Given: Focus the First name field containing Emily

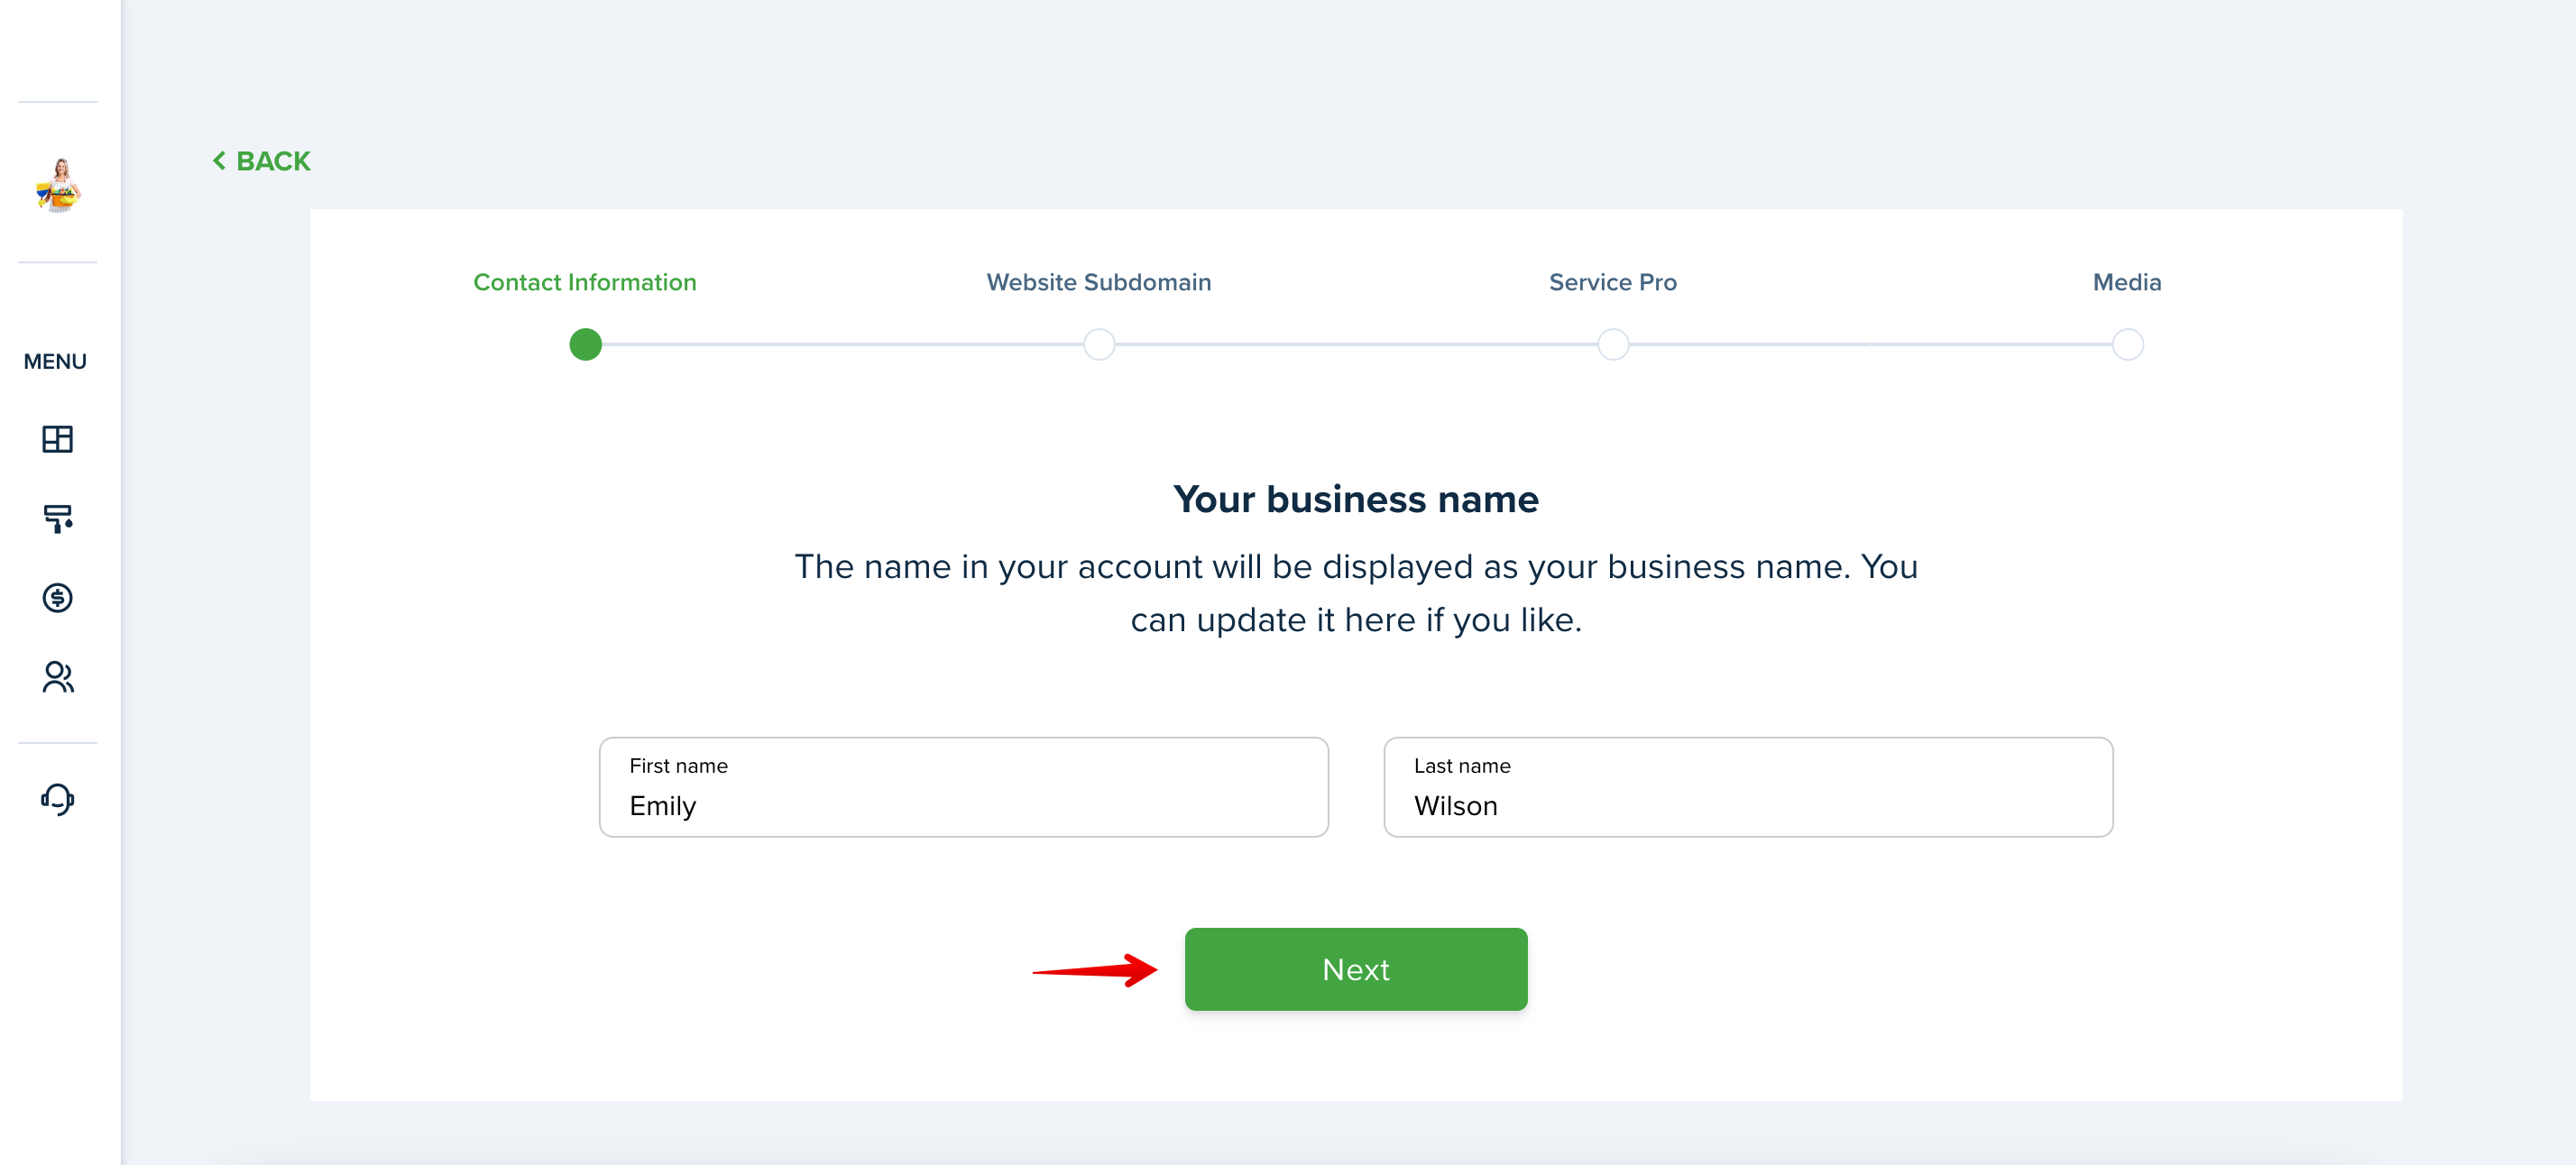Looking at the screenshot, I should coord(963,787).
